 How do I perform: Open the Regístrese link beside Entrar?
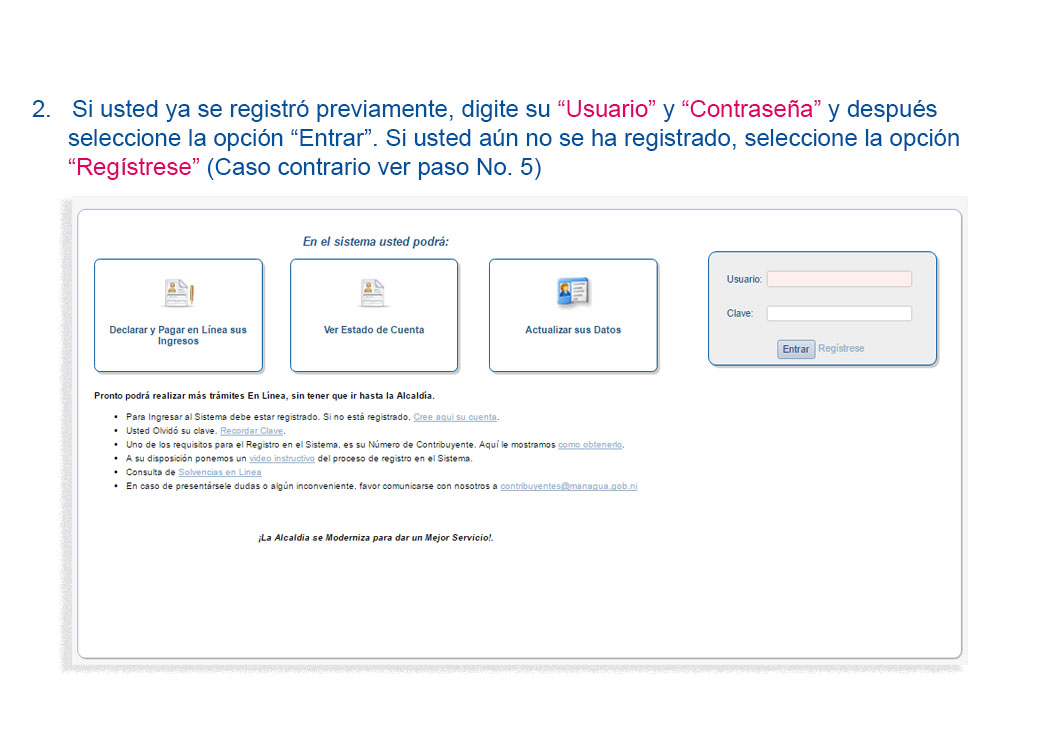841,348
